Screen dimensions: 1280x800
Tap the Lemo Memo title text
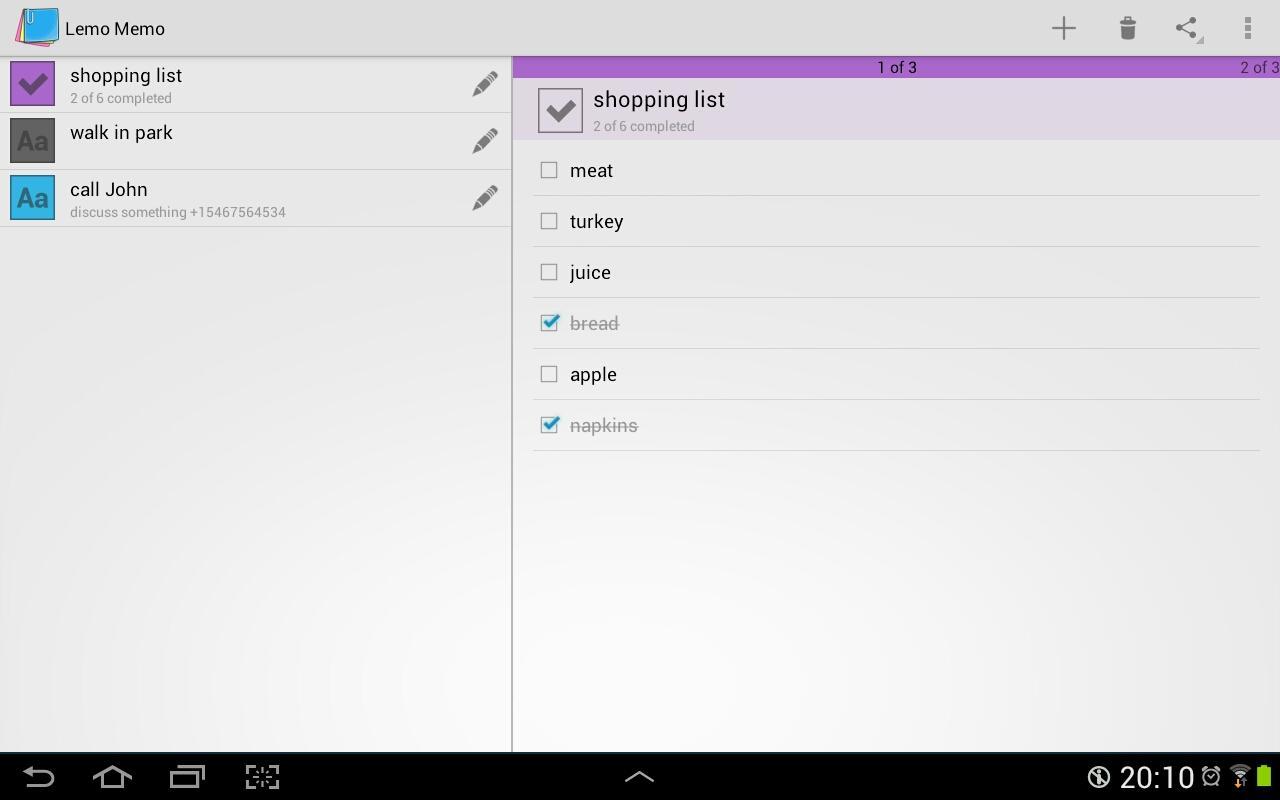point(115,28)
